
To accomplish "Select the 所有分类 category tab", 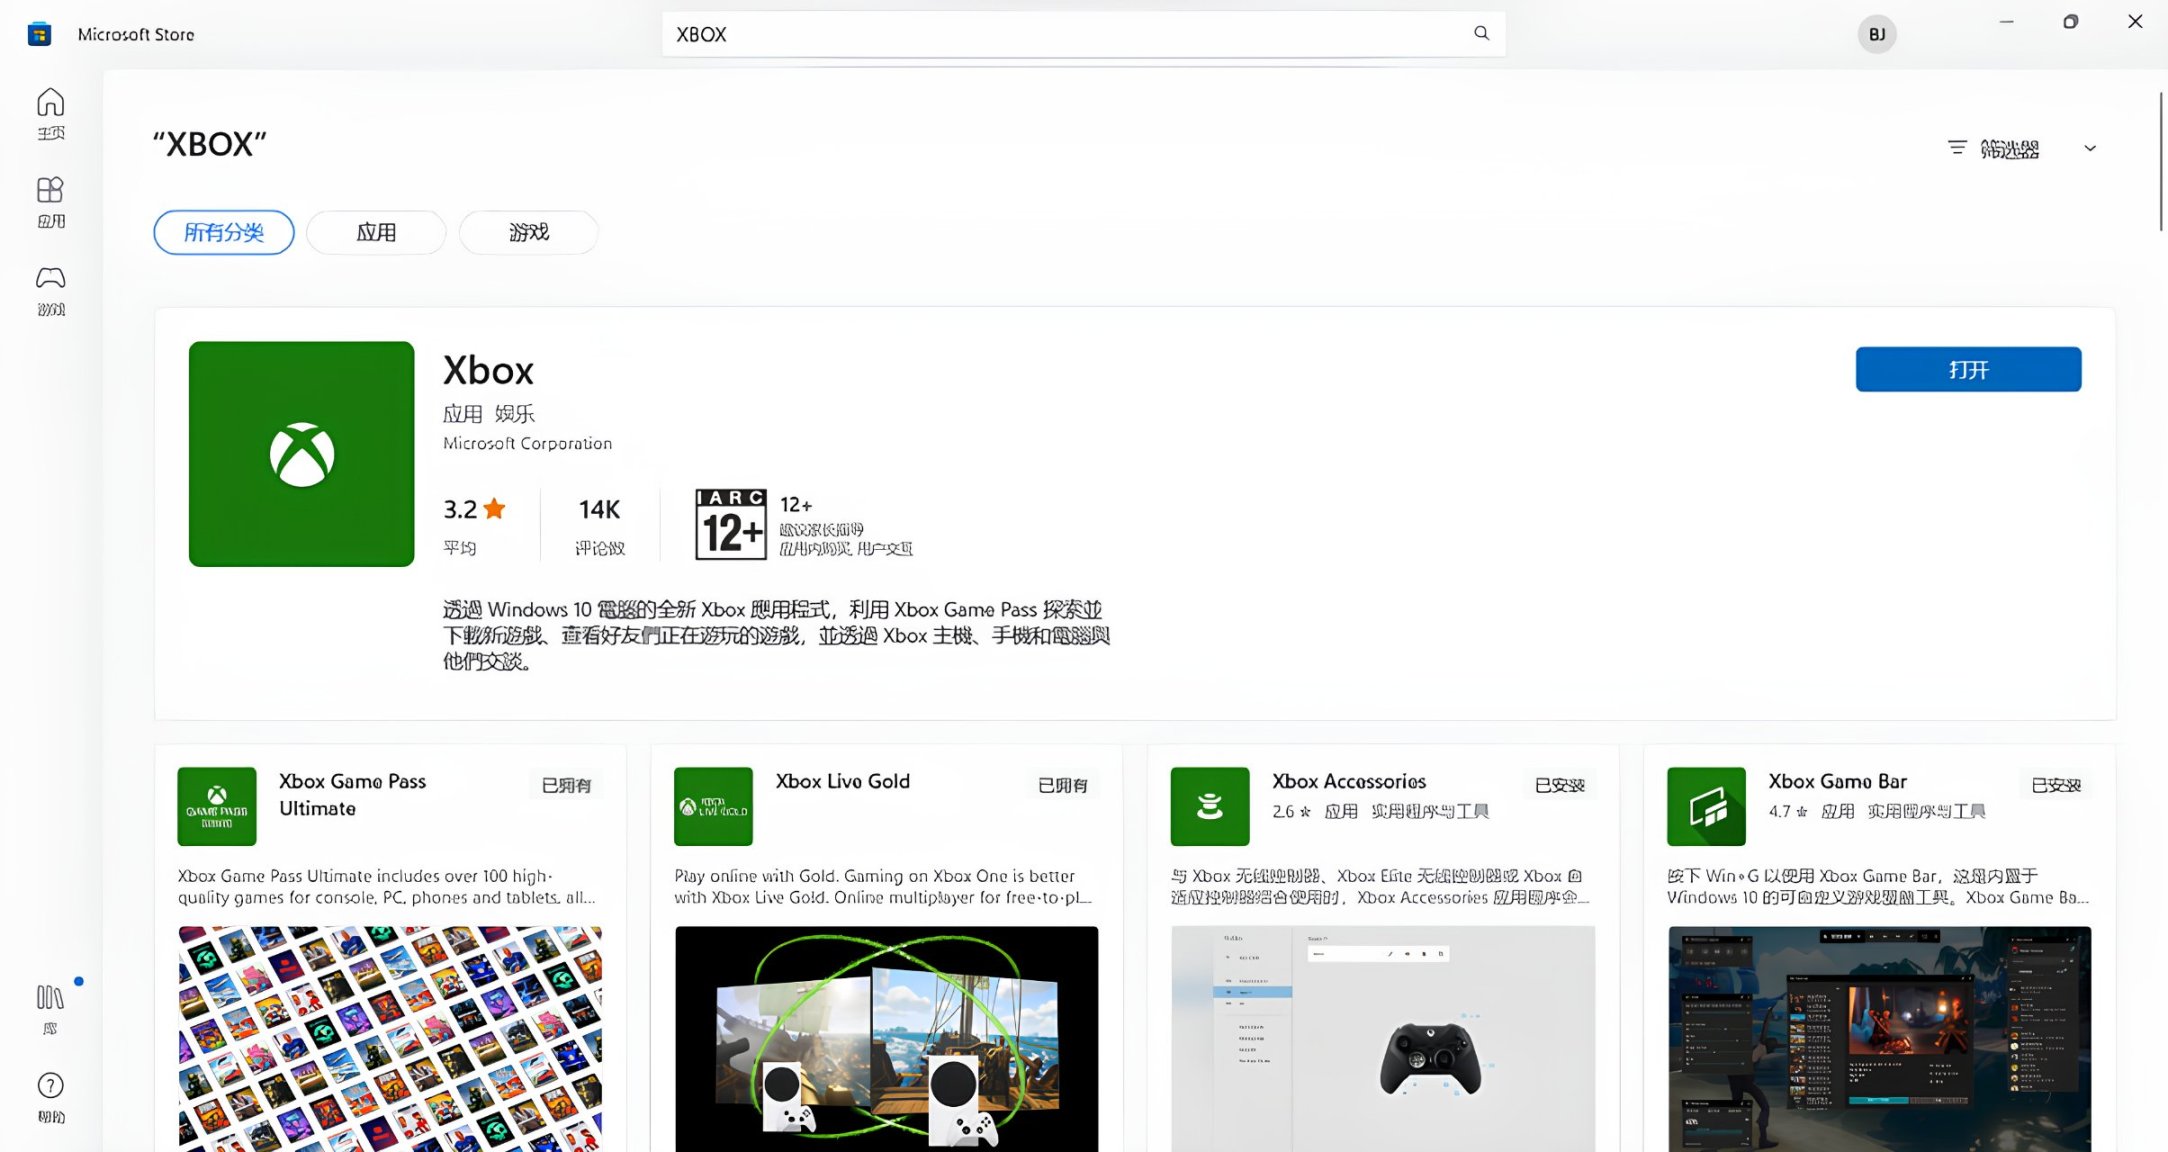I will [224, 232].
